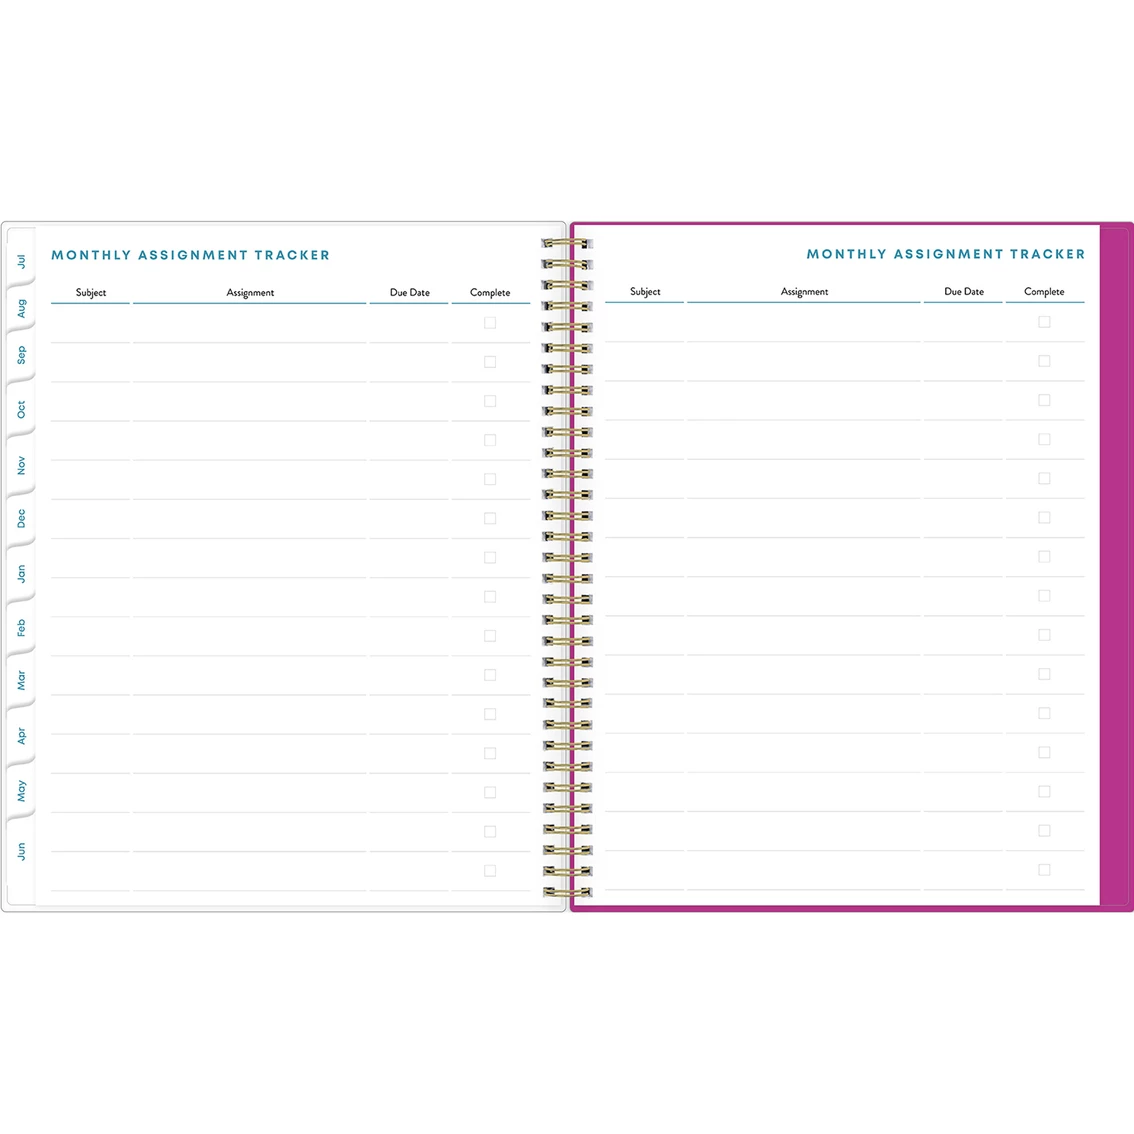The width and height of the screenshot is (1134, 1134).
Task: Click the 'Complete' header on right page
Action: [x=1044, y=291]
